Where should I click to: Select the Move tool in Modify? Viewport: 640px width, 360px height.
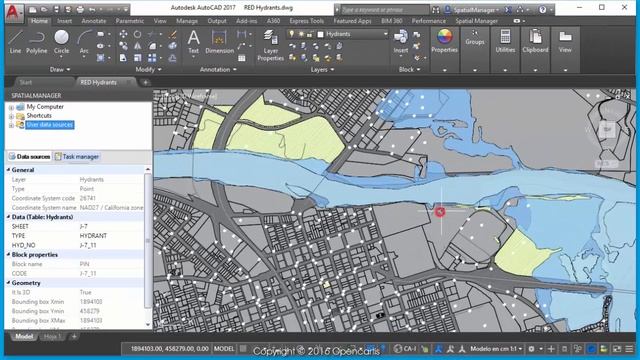tap(123, 34)
